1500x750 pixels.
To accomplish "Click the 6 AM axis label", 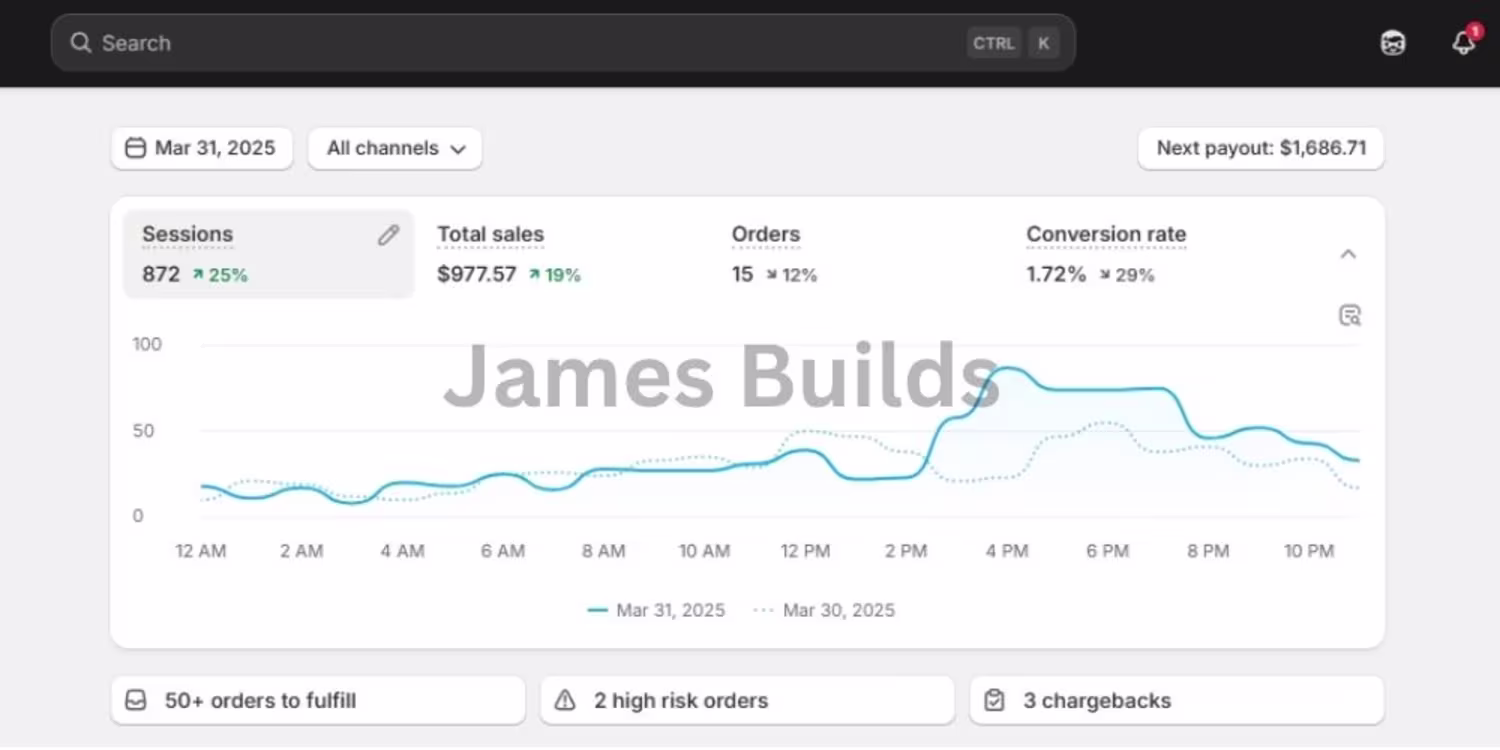I will tap(502, 551).
